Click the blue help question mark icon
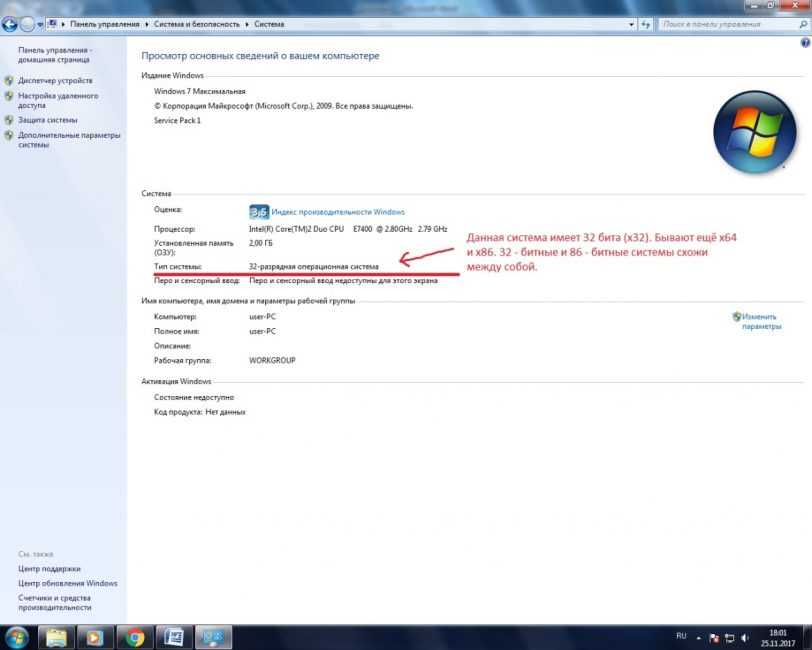This screenshot has height=650, width=812. coord(805,43)
